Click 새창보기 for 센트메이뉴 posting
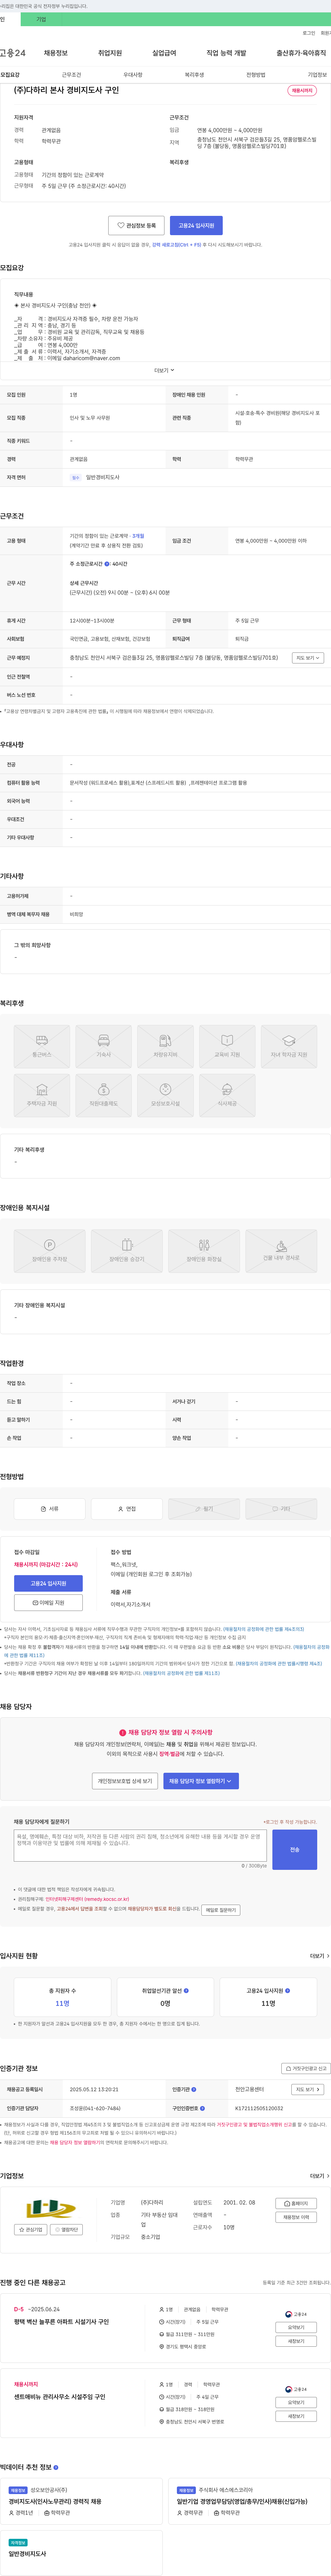The height and width of the screenshot is (2576, 331). [x=296, y=2416]
